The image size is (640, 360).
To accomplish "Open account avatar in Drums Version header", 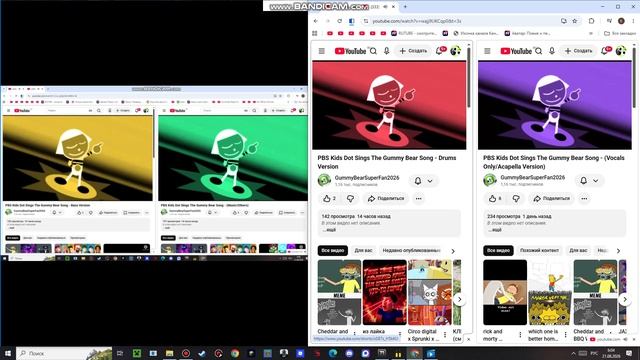I will coord(455,51).
